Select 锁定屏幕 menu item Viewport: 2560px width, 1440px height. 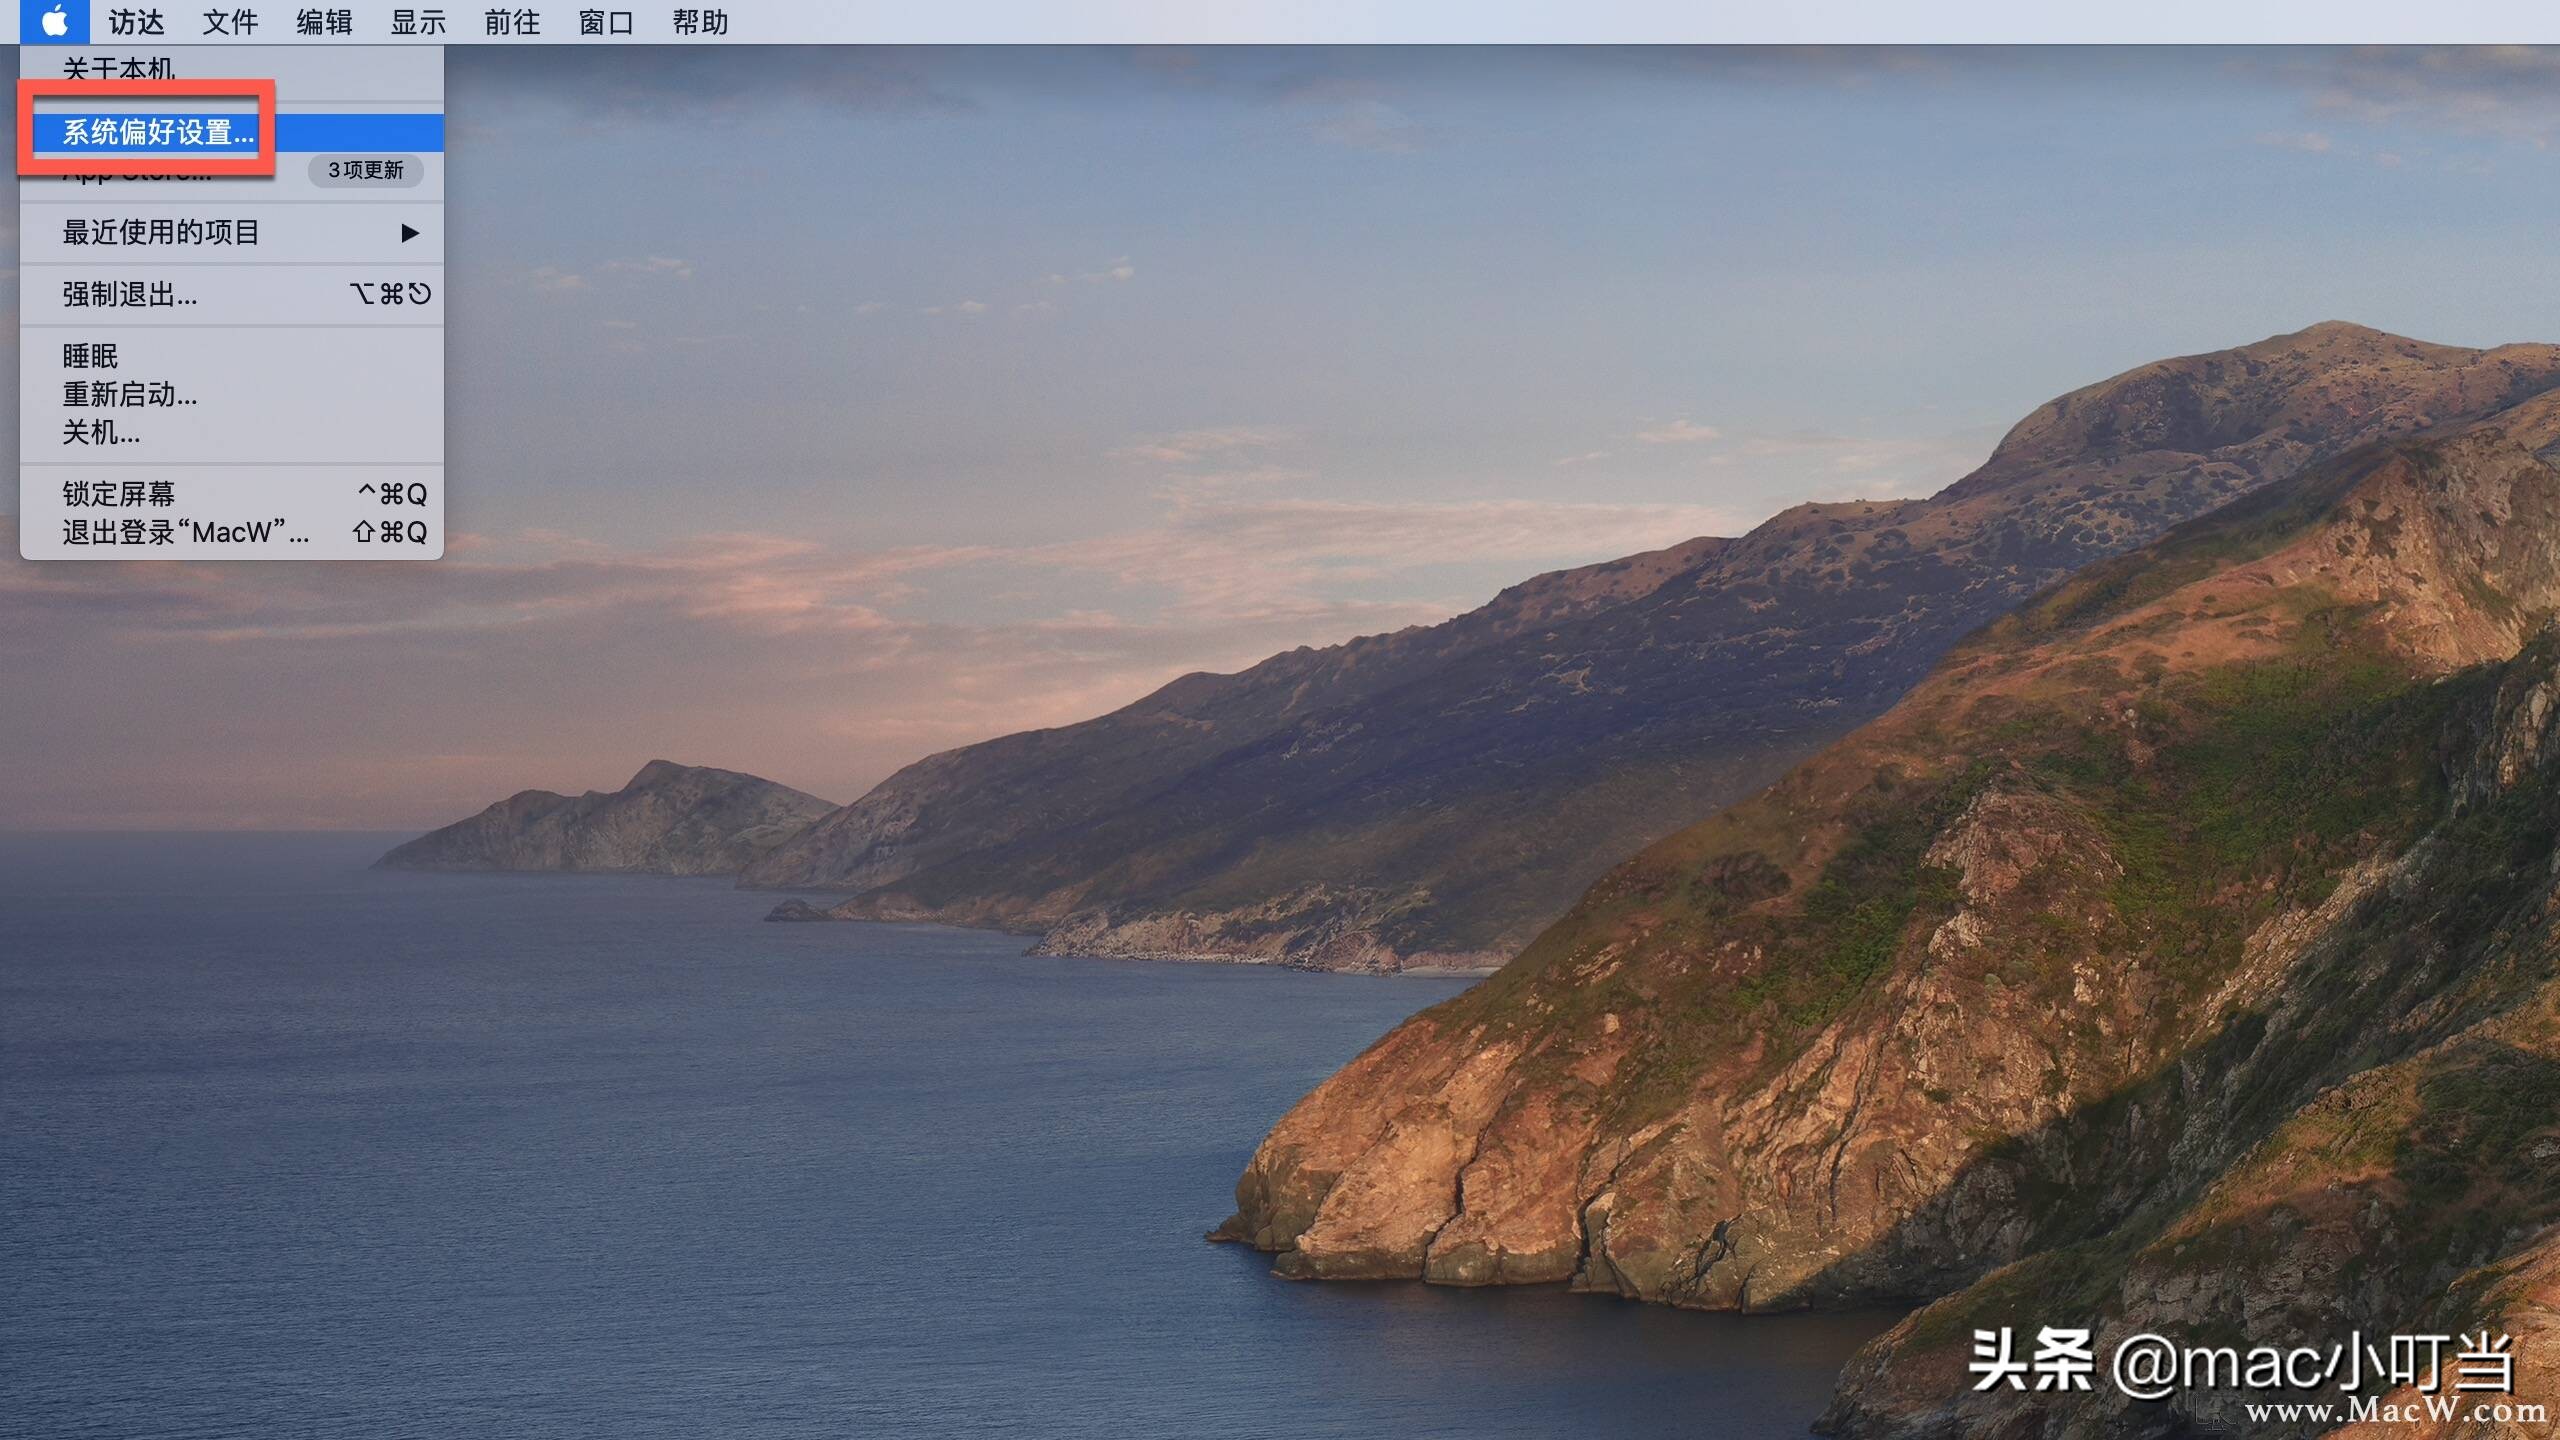118,494
